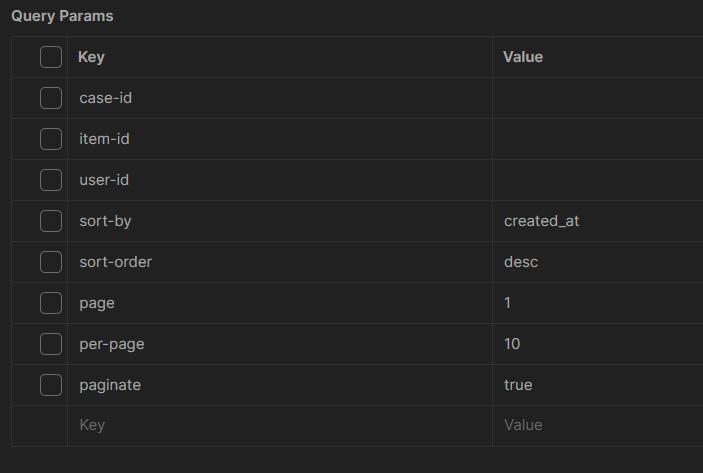This screenshot has width=703, height=473.
Task: Click the empty new Value placeholder field
Action: point(597,425)
